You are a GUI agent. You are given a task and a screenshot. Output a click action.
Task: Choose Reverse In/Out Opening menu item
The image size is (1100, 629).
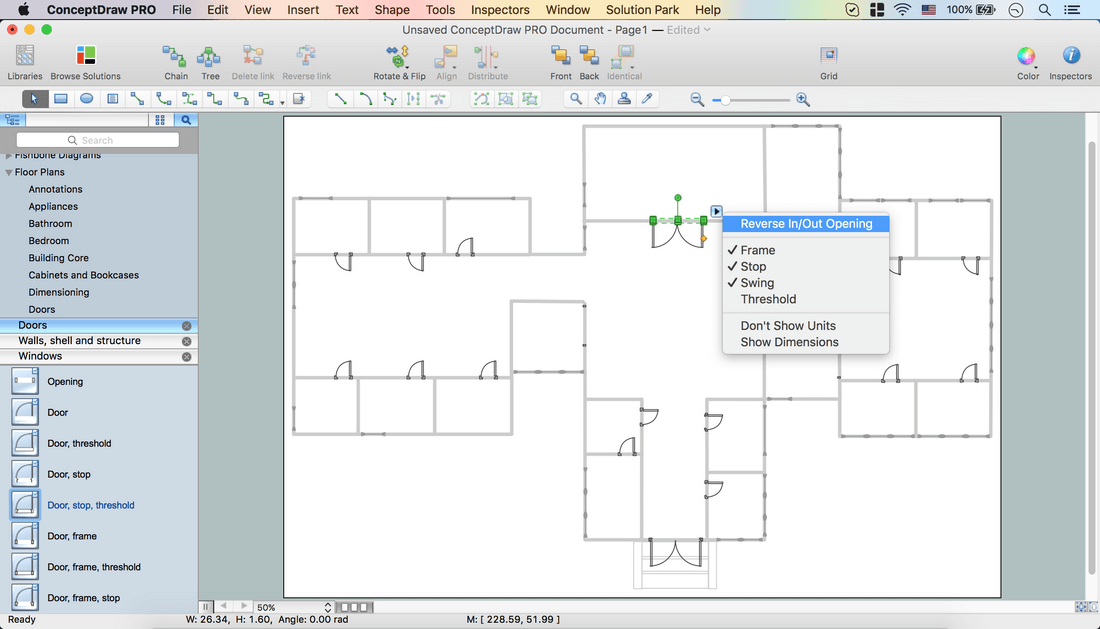click(806, 224)
